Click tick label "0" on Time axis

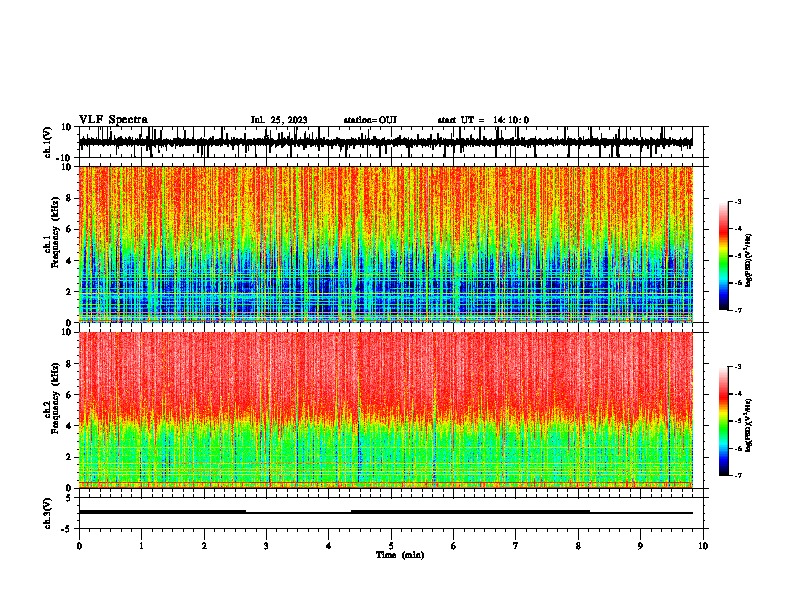[79, 546]
